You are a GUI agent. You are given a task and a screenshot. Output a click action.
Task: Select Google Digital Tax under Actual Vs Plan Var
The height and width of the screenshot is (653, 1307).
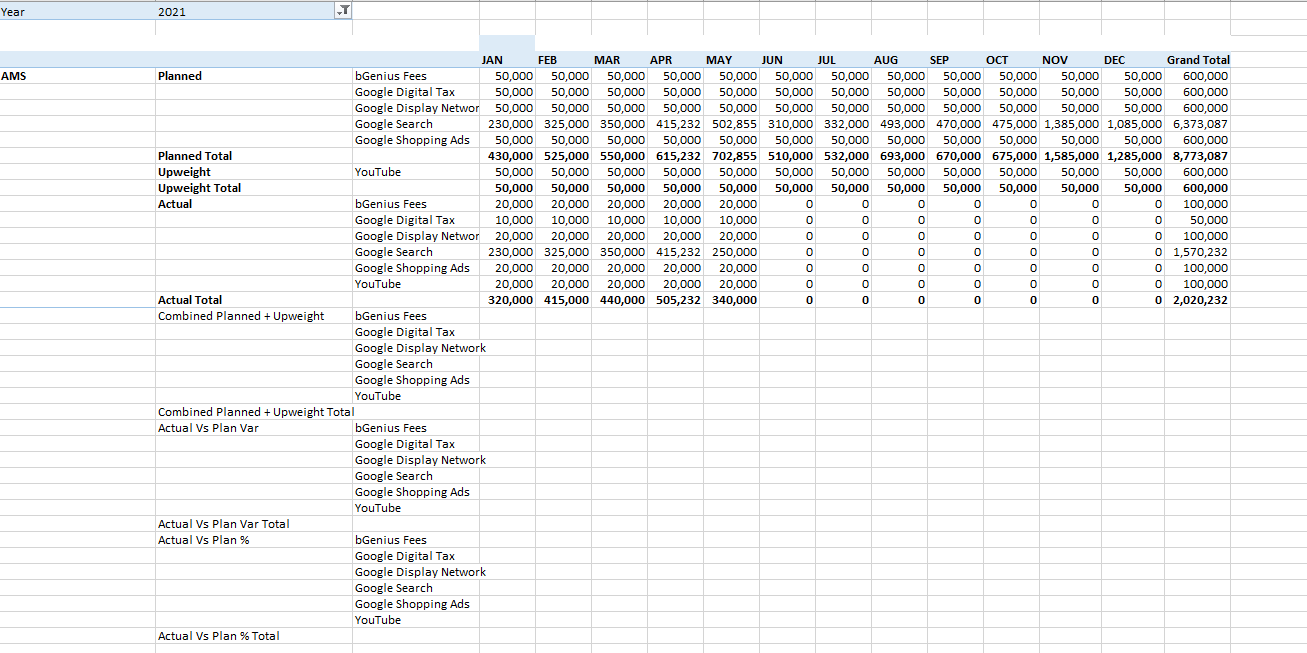405,444
